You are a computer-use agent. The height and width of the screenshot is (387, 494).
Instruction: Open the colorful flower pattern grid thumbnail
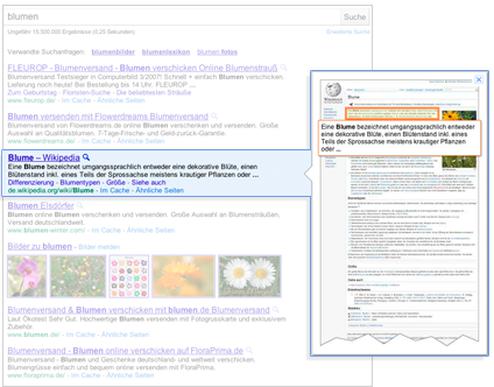(x=129, y=276)
